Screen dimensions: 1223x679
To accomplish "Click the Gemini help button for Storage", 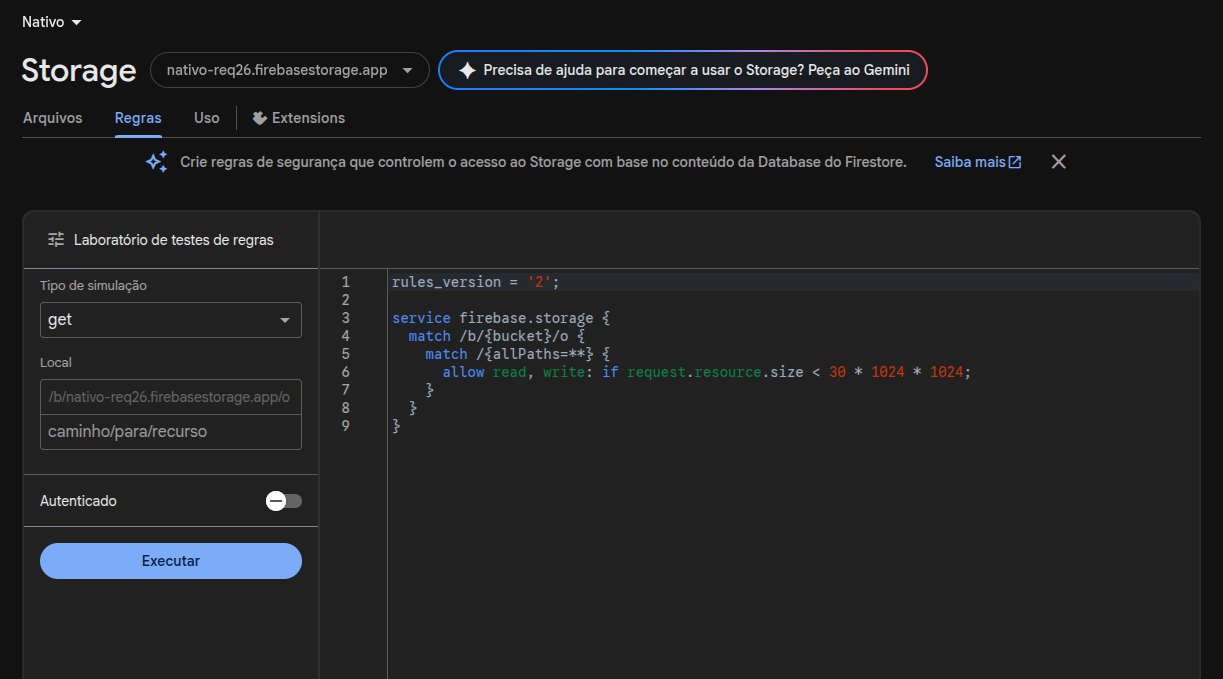I will pyautogui.click(x=683, y=70).
